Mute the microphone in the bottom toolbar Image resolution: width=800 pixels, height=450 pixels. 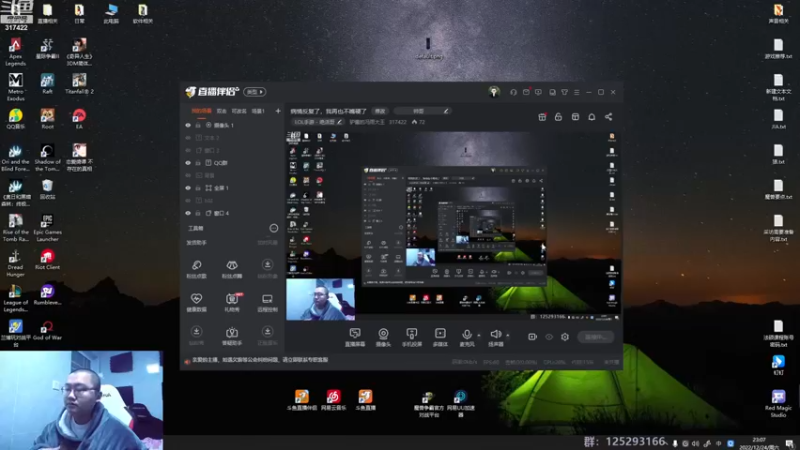(466, 334)
